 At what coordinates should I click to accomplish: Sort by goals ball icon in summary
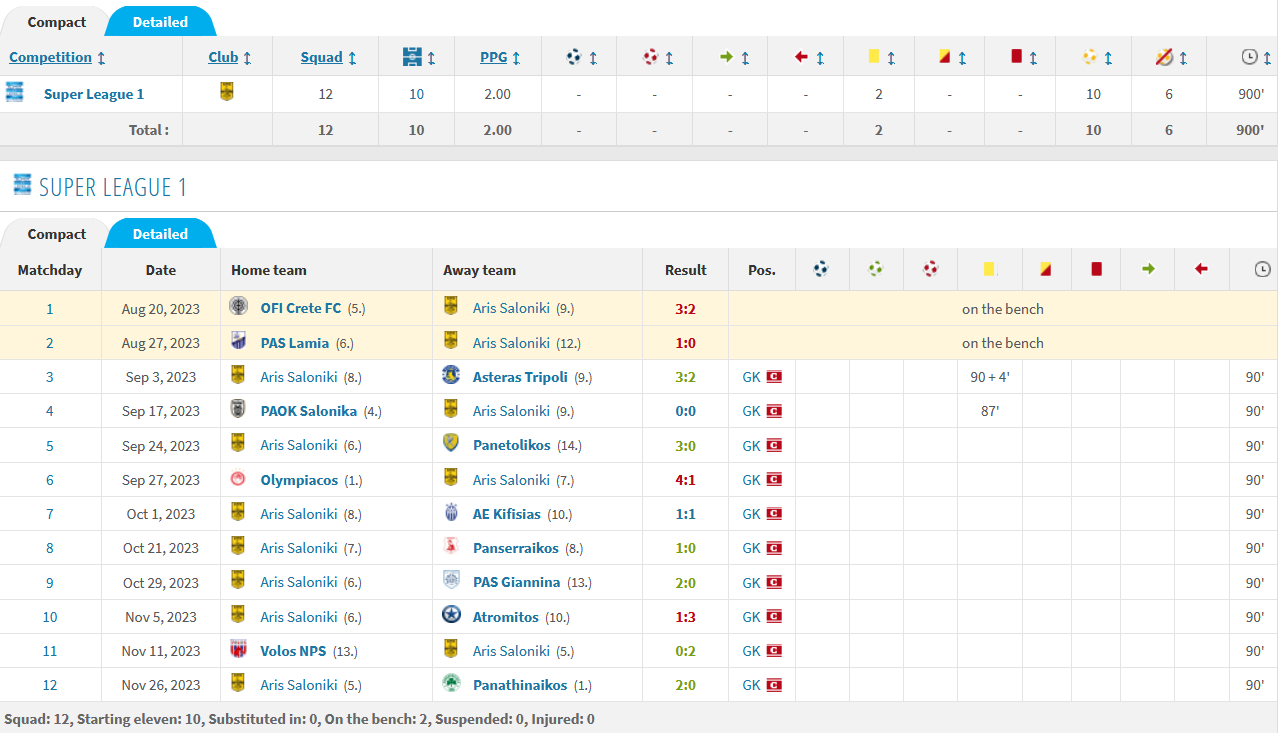tap(573, 57)
